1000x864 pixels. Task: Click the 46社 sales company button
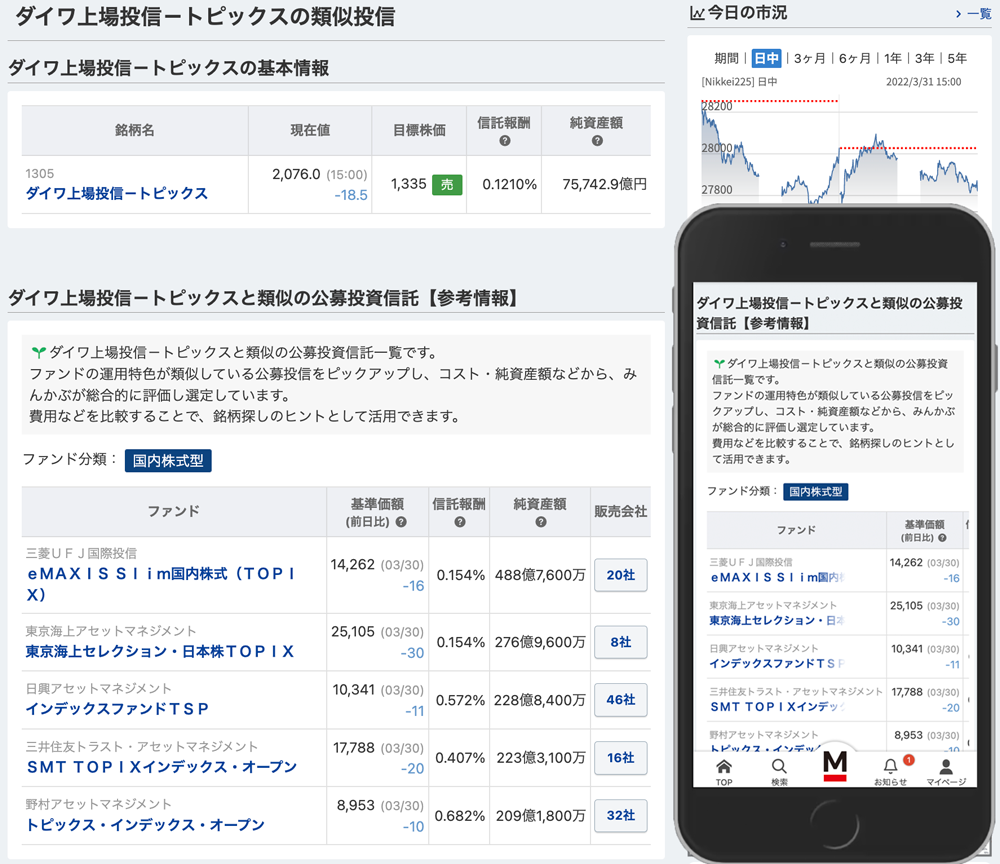(x=621, y=700)
